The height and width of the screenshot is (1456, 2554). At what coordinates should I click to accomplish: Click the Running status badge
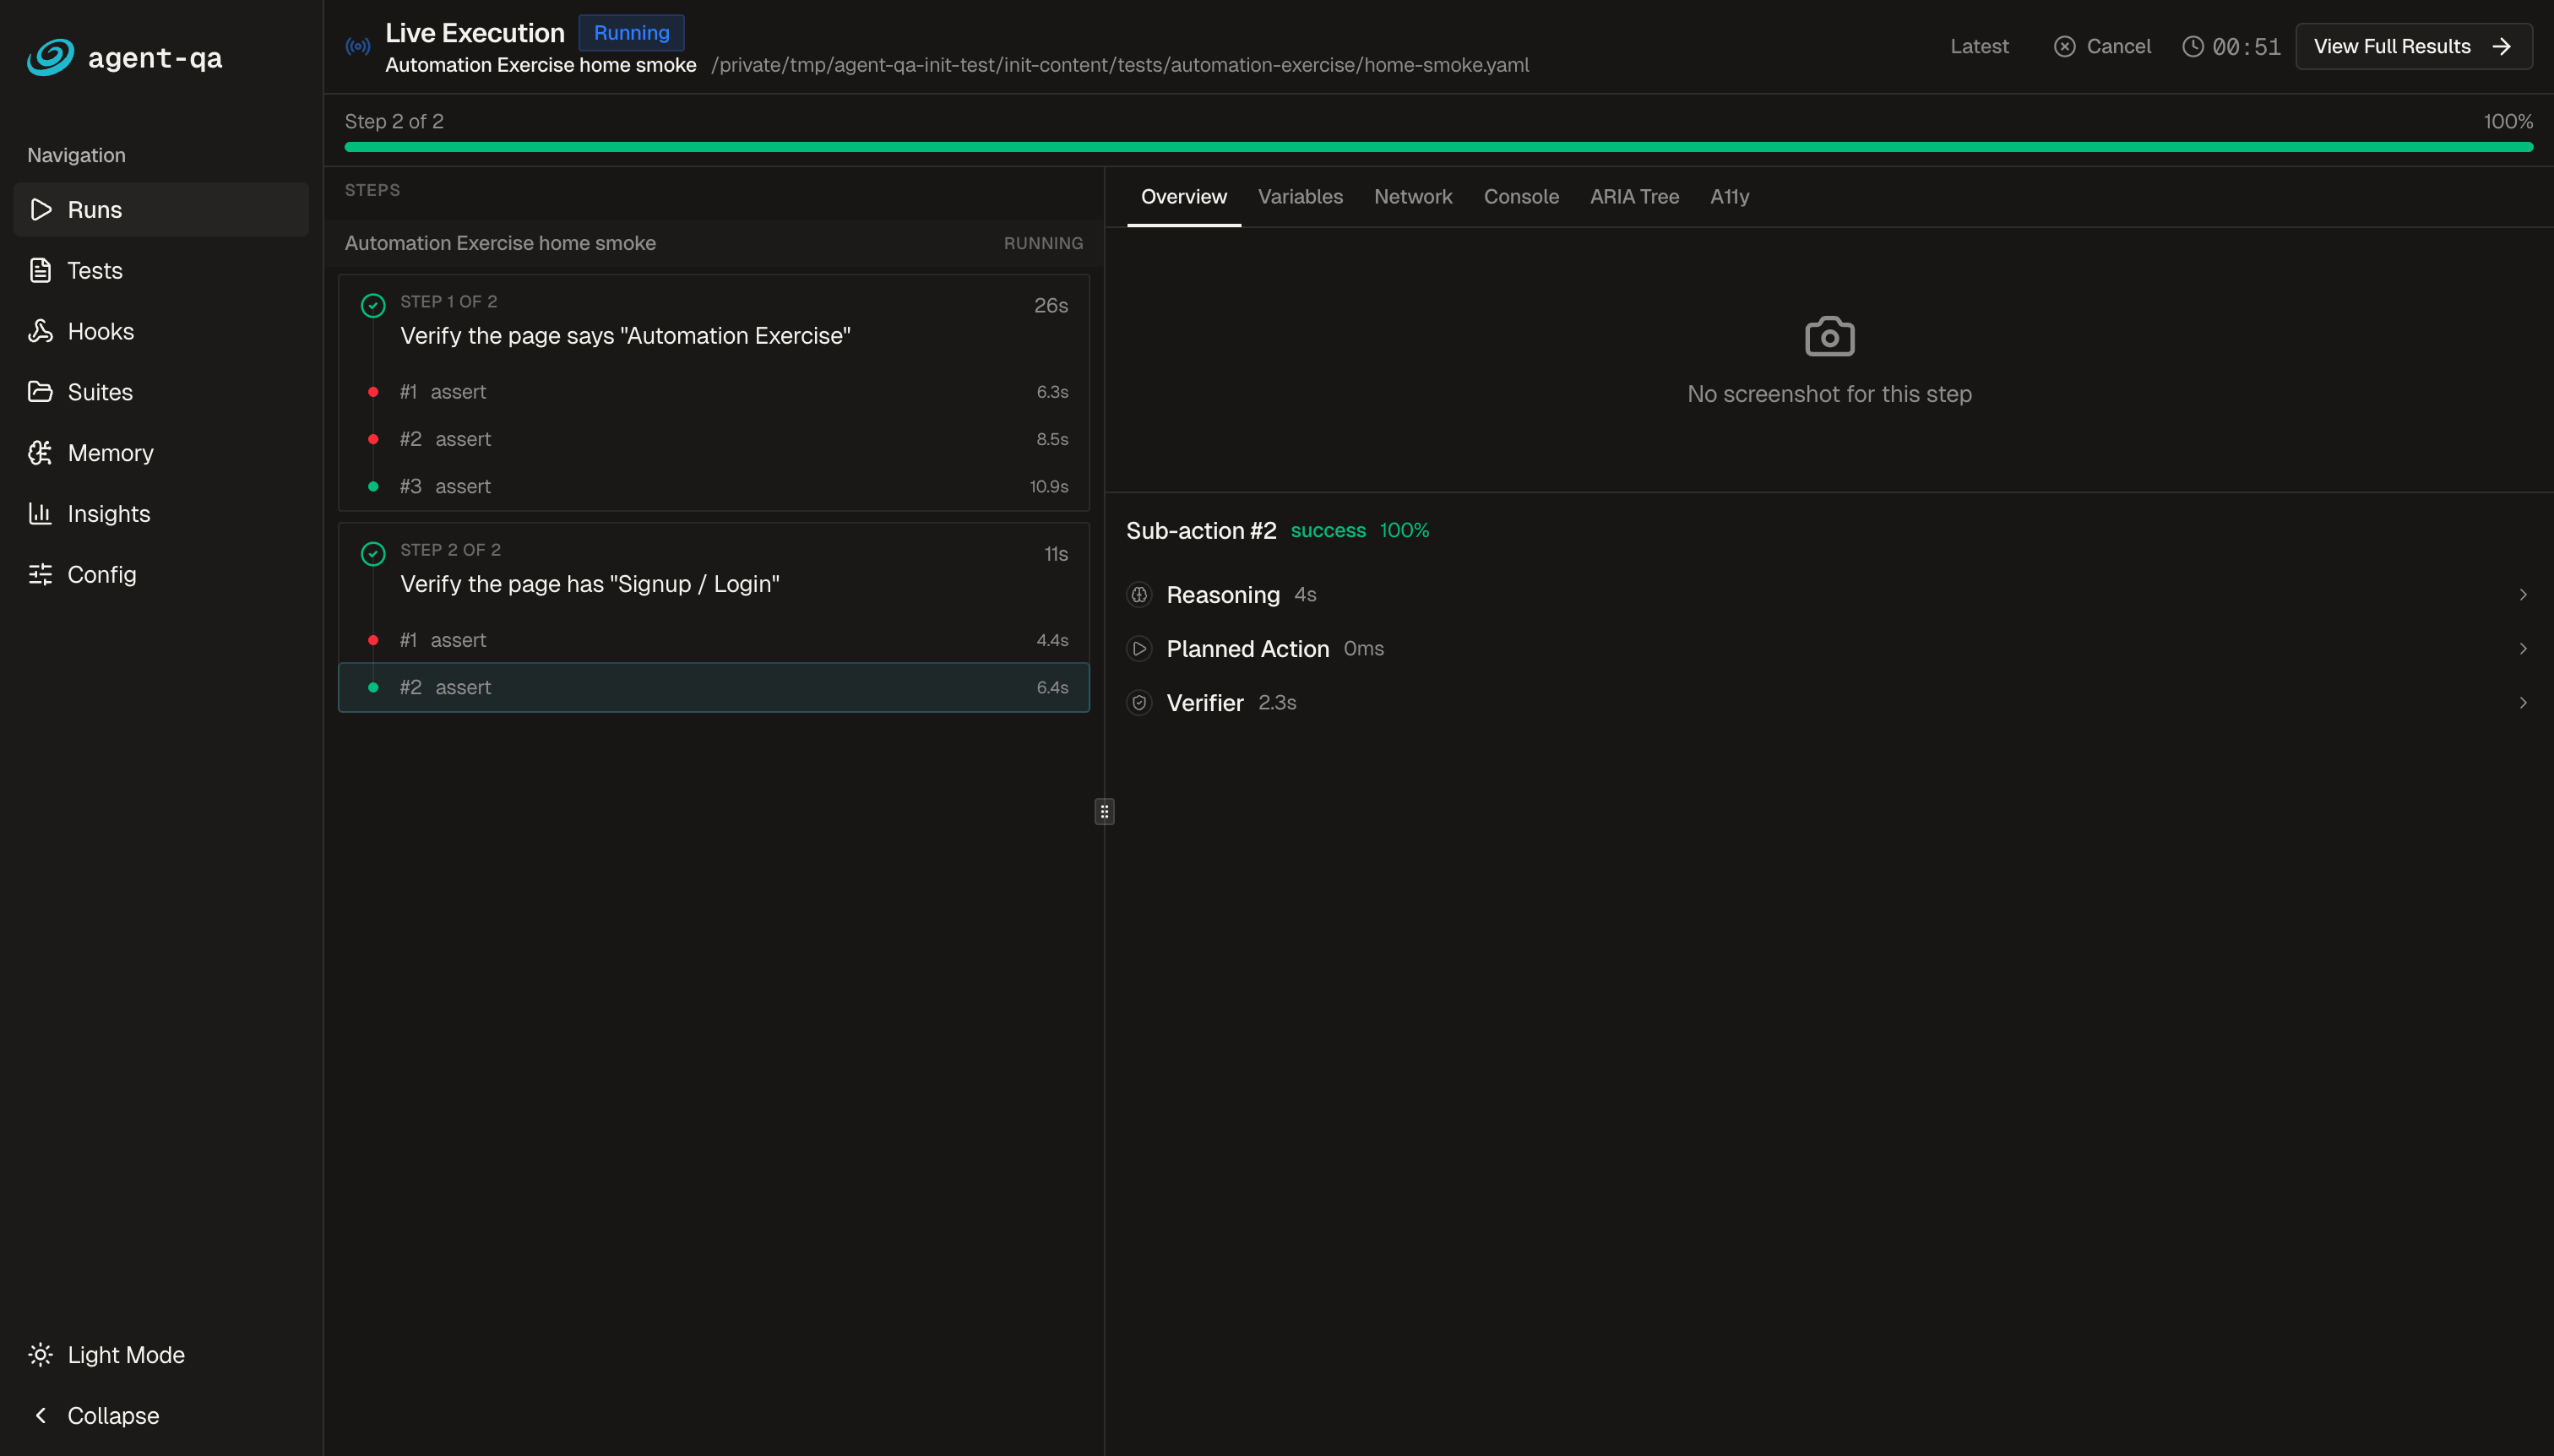(632, 33)
